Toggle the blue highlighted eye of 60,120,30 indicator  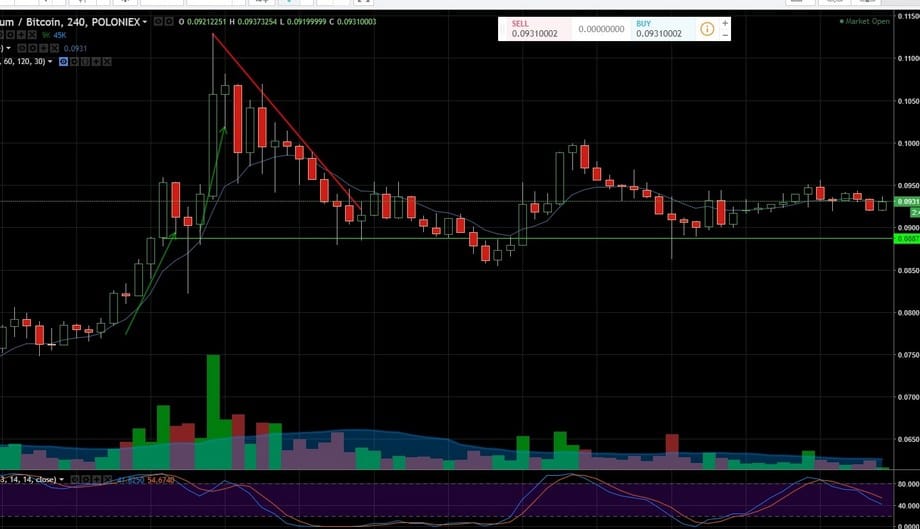(x=63, y=62)
